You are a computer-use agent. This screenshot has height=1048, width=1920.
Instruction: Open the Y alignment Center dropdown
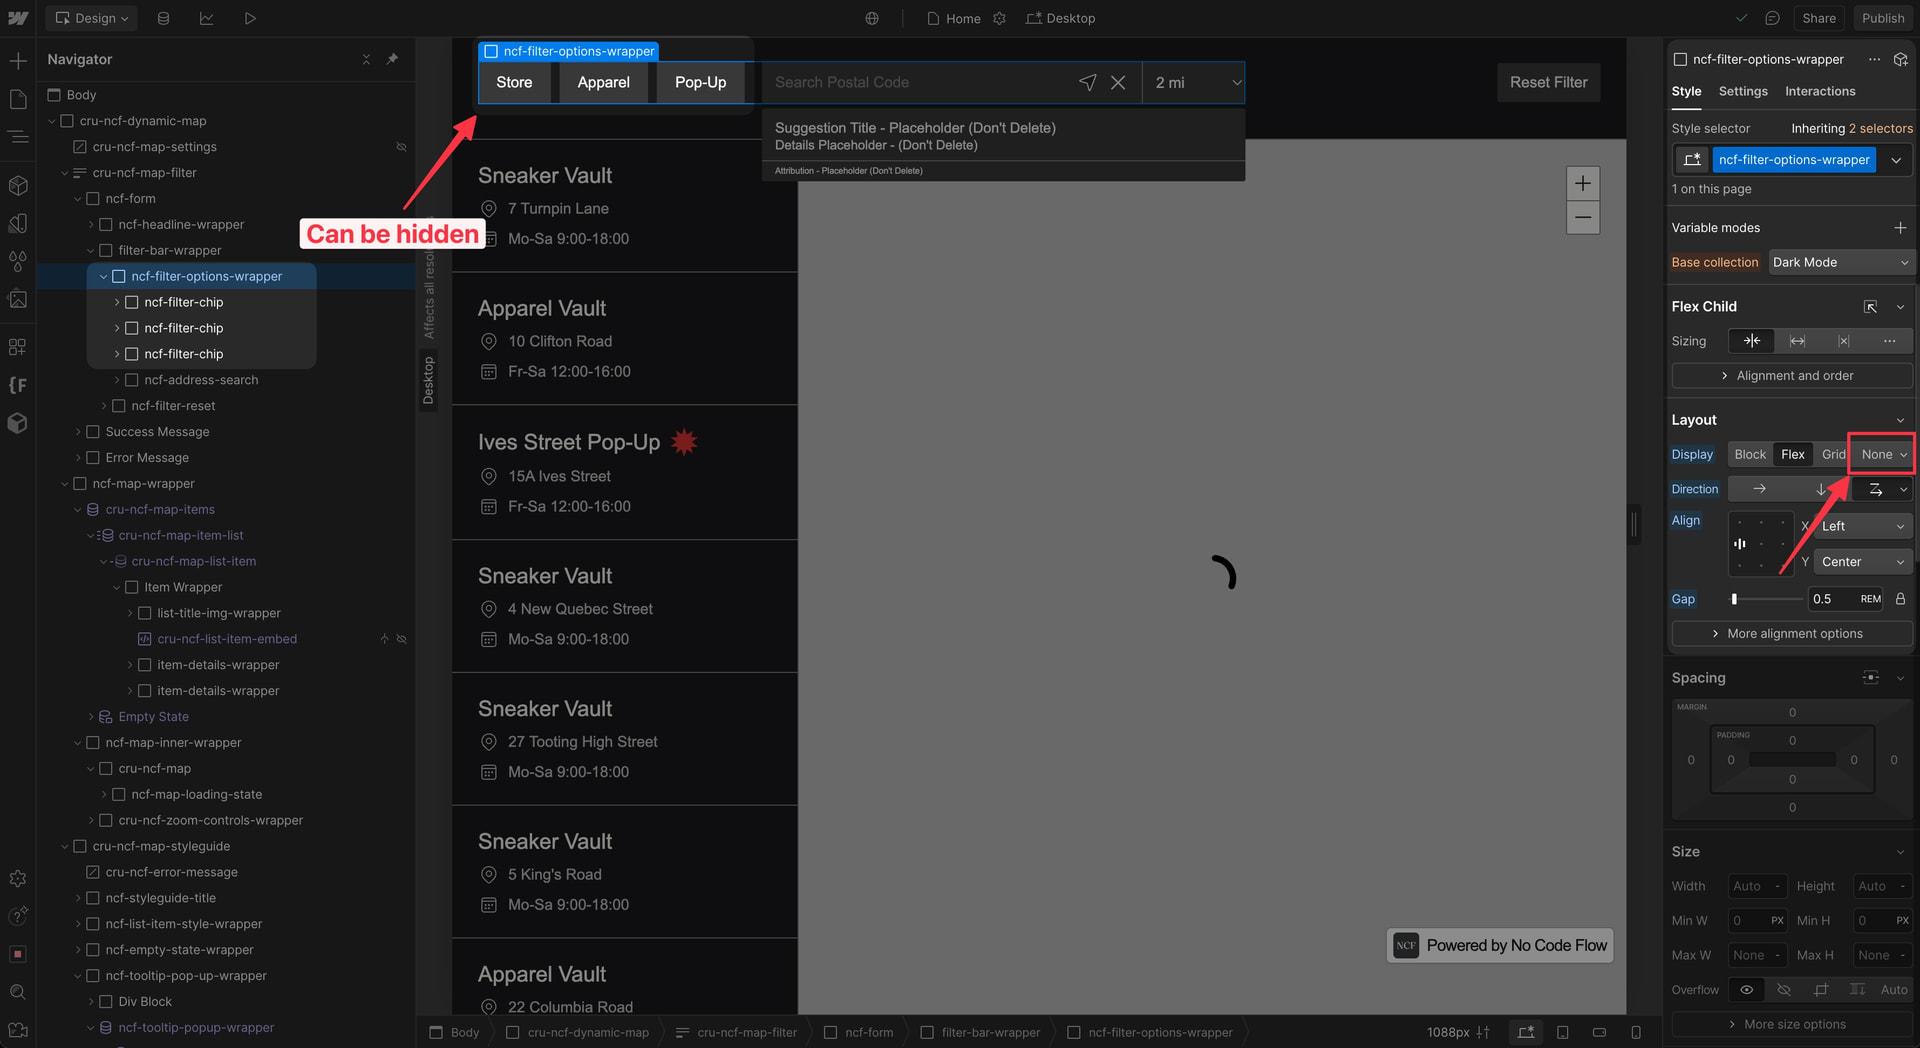click(x=1863, y=562)
